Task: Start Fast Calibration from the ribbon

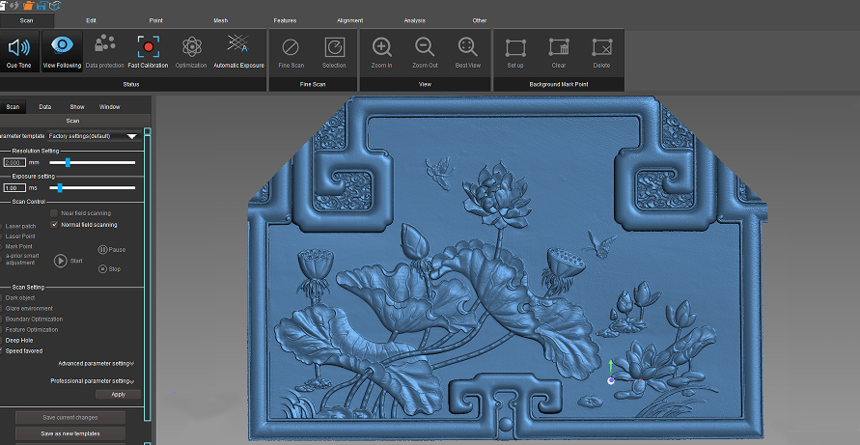Action: (x=148, y=47)
